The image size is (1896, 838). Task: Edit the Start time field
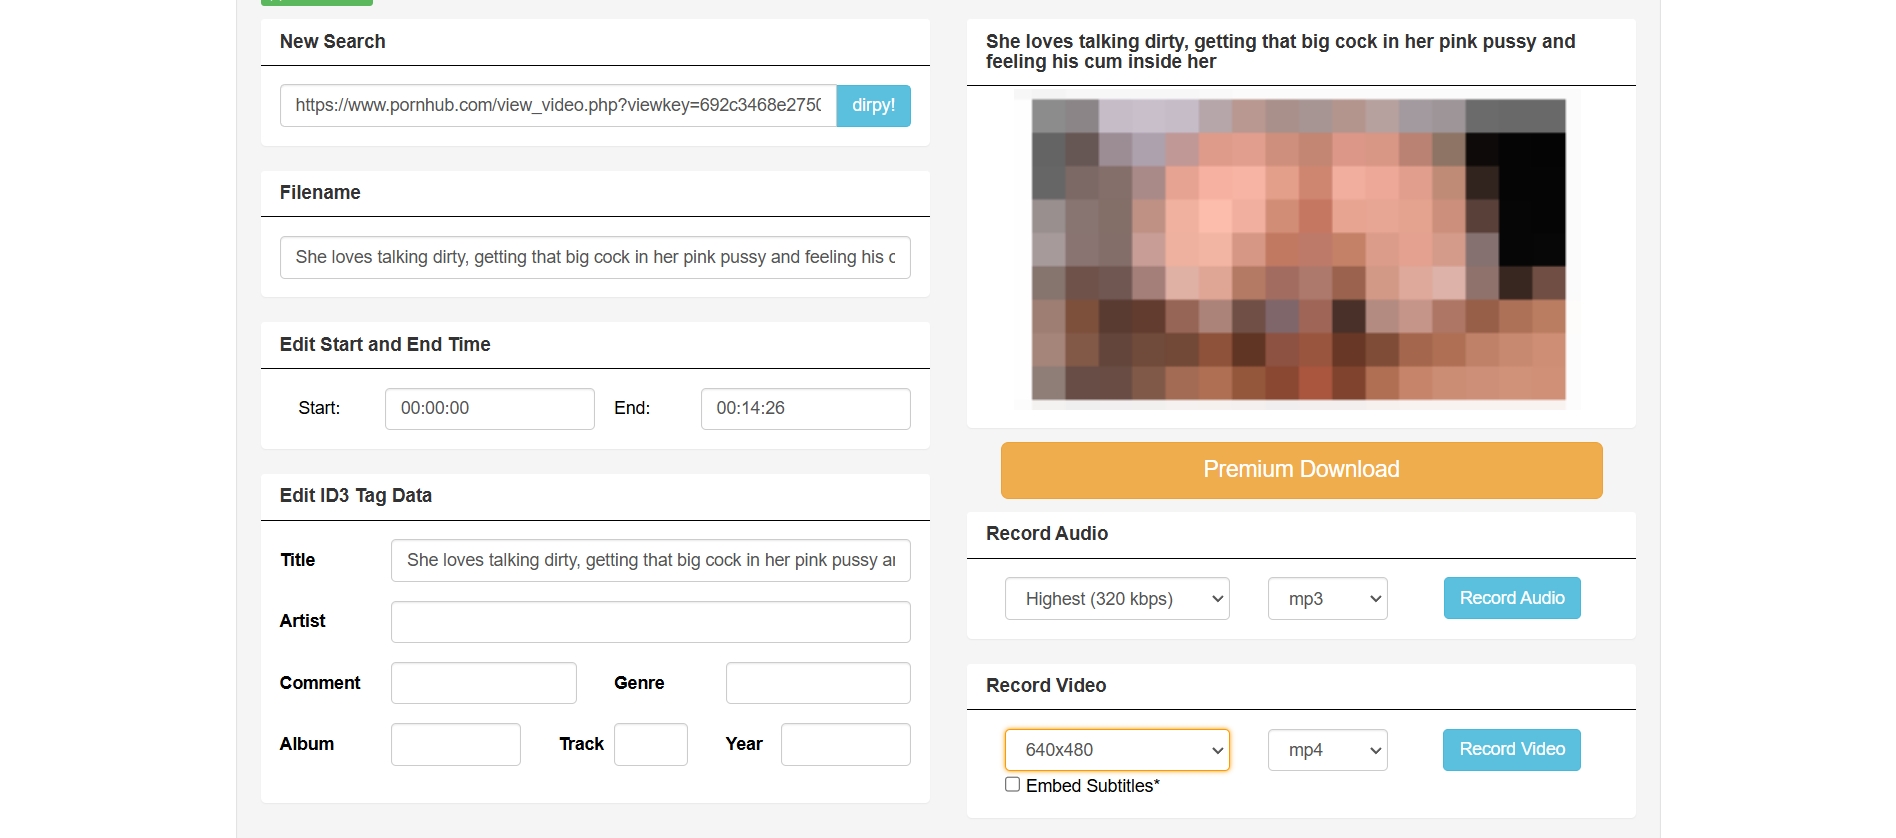click(489, 409)
